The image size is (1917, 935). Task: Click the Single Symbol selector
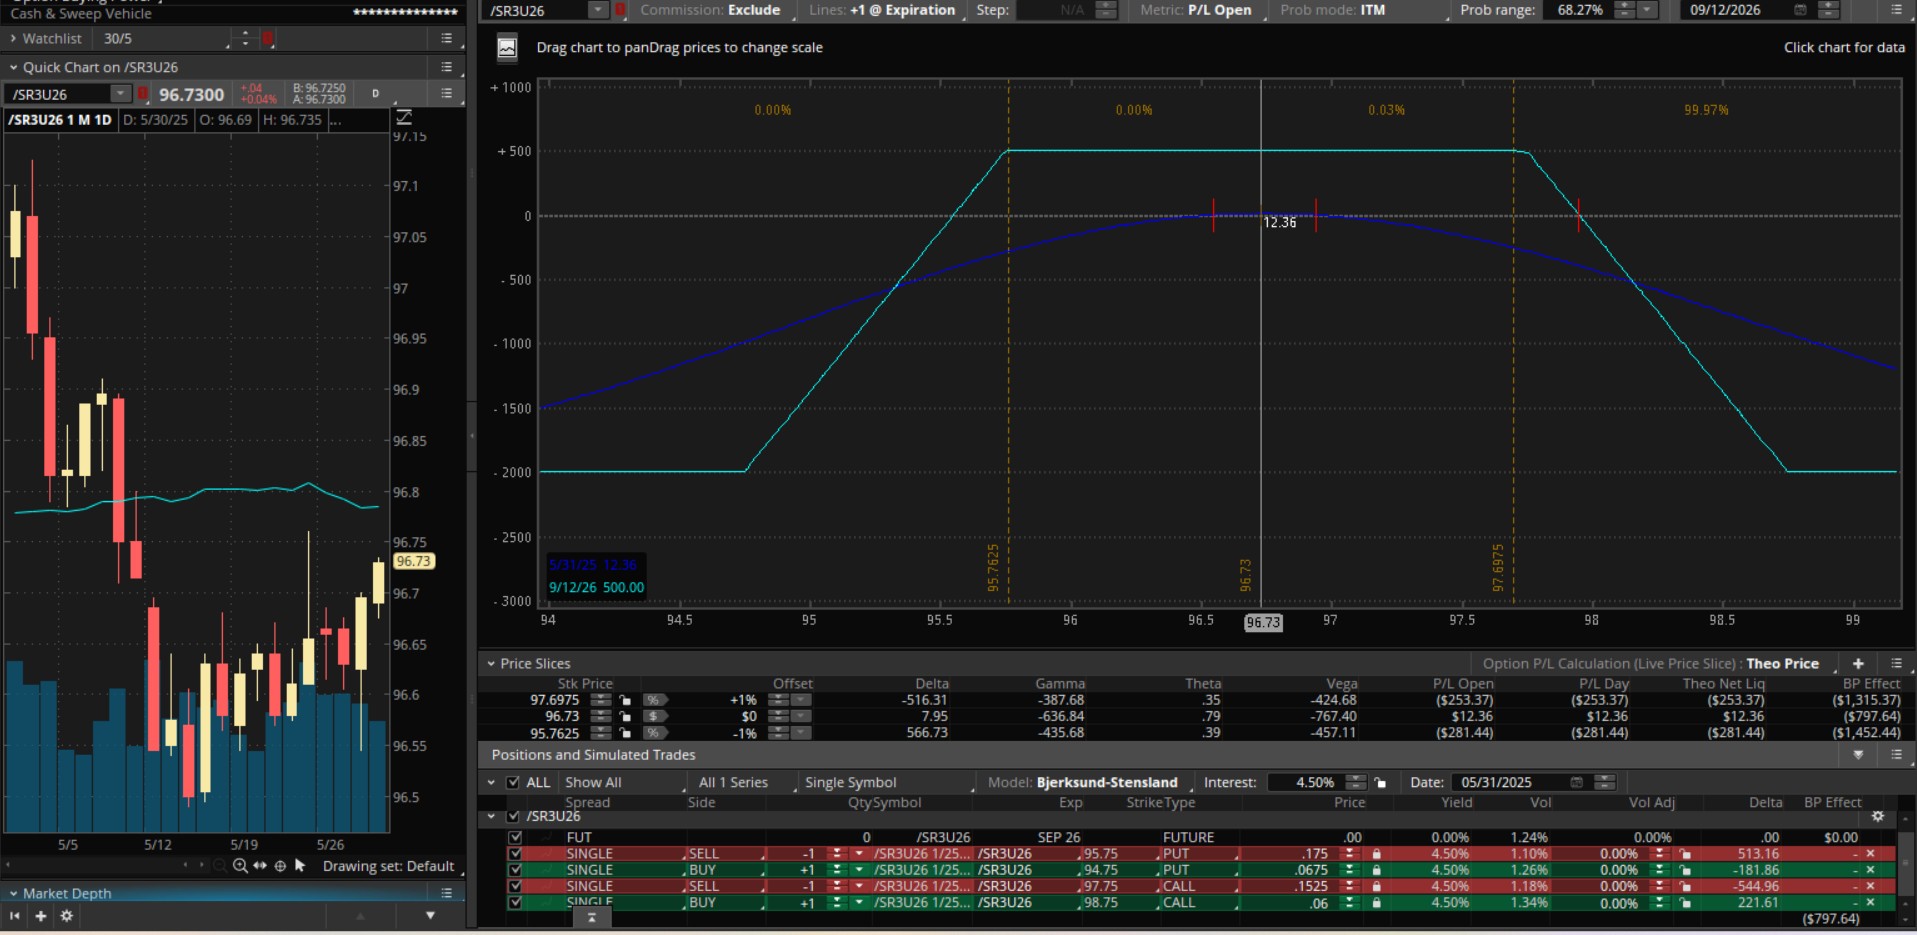pyautogui.click(x=850, y=782)
